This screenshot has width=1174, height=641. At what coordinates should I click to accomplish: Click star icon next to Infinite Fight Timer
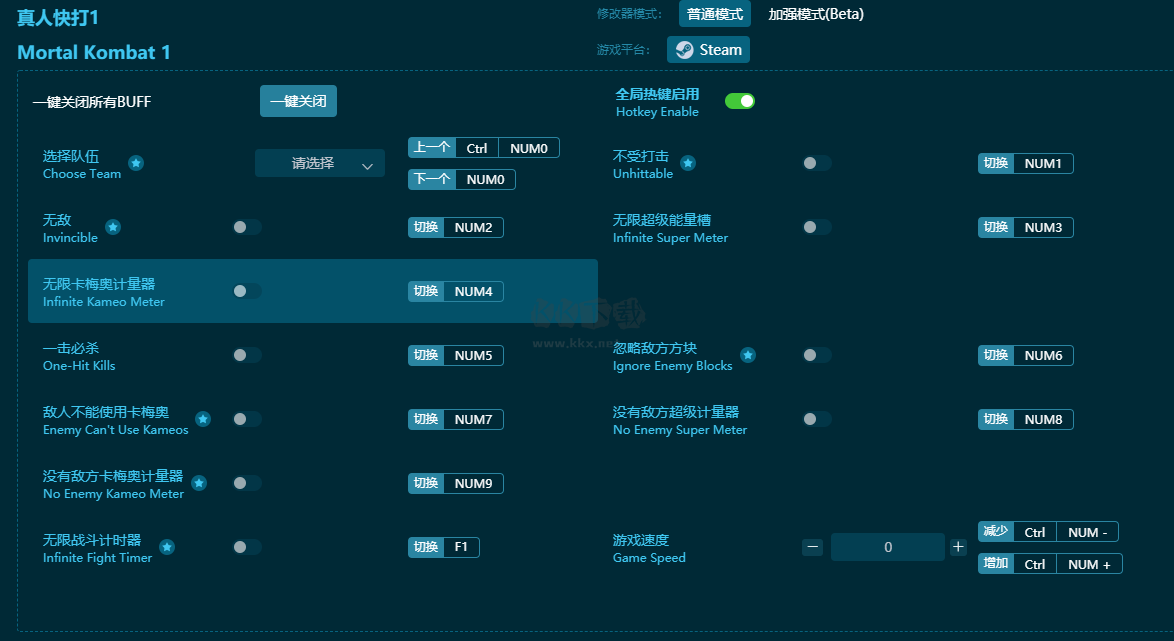click(167, 547)
